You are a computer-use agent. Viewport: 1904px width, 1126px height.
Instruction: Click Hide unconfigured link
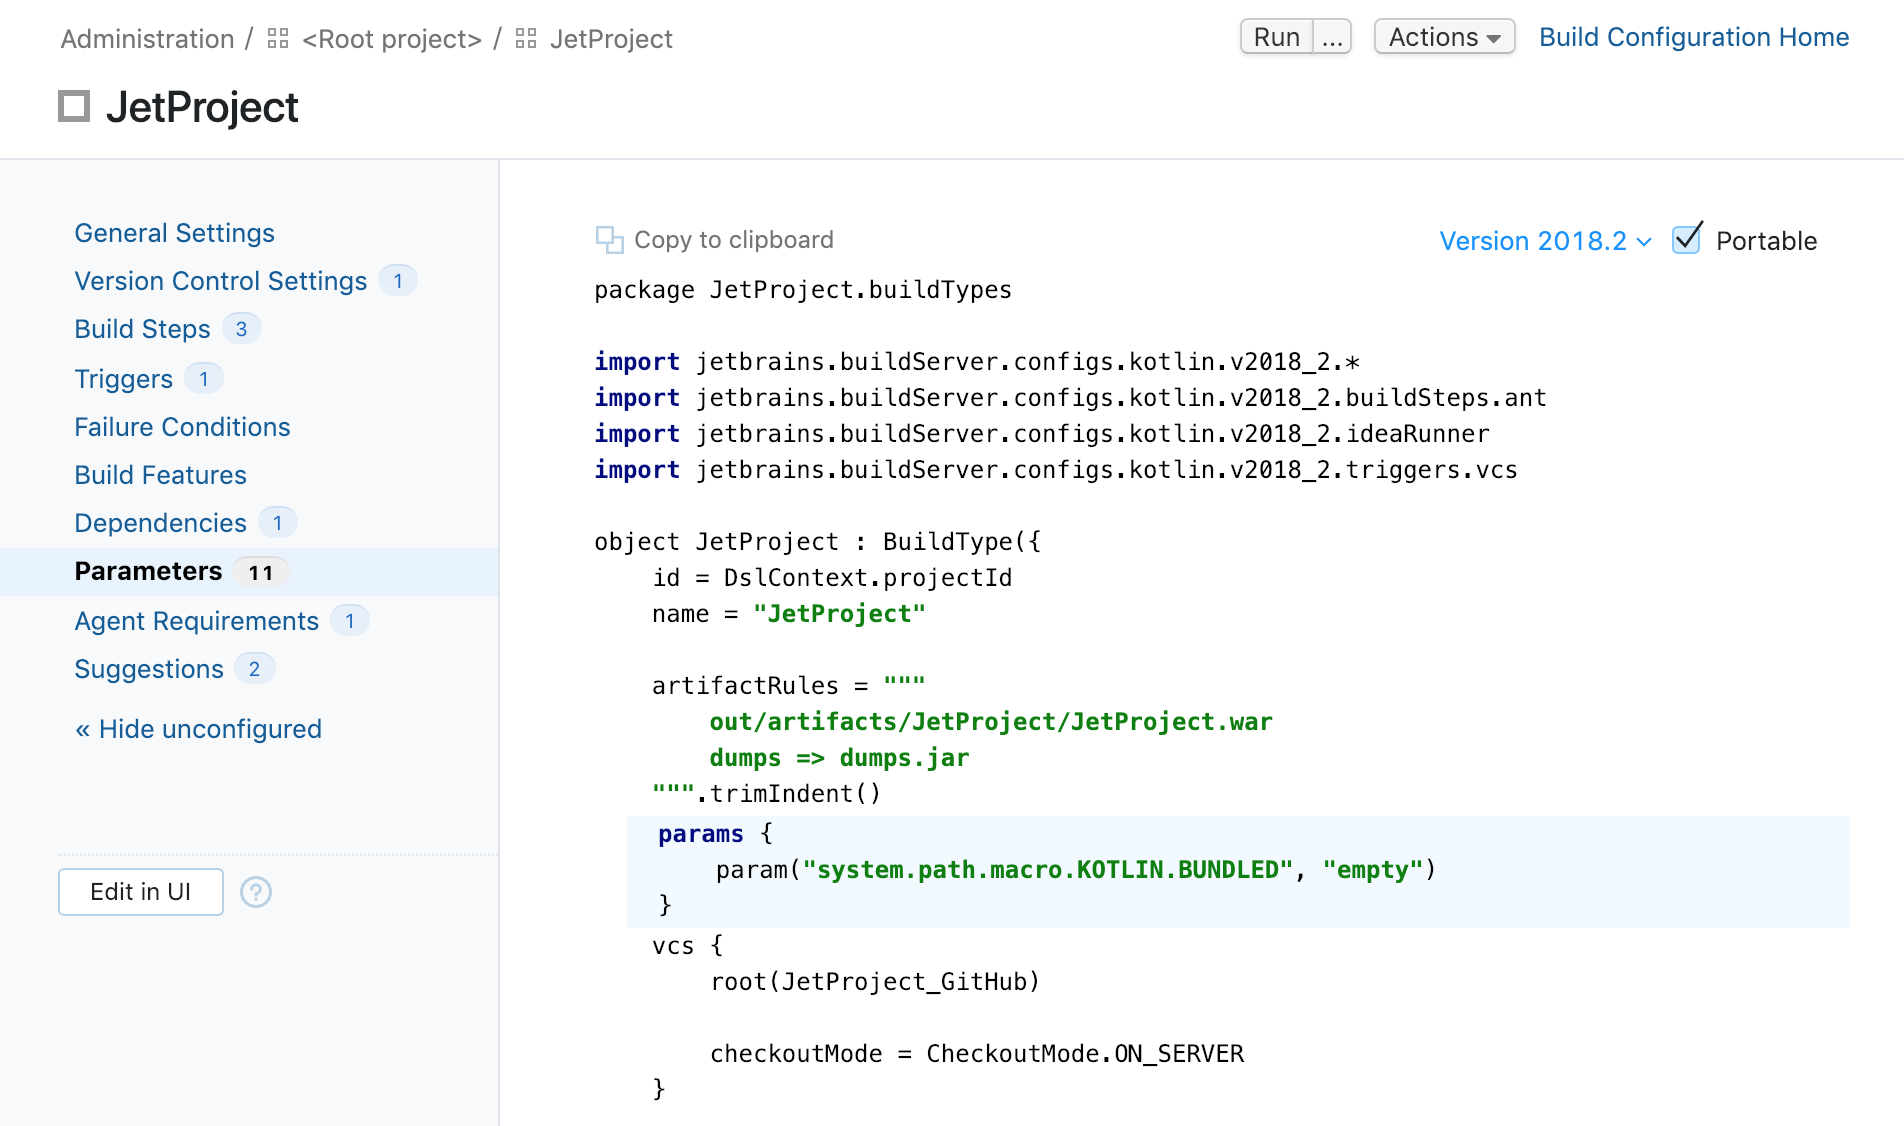click(x=198, y=729)
